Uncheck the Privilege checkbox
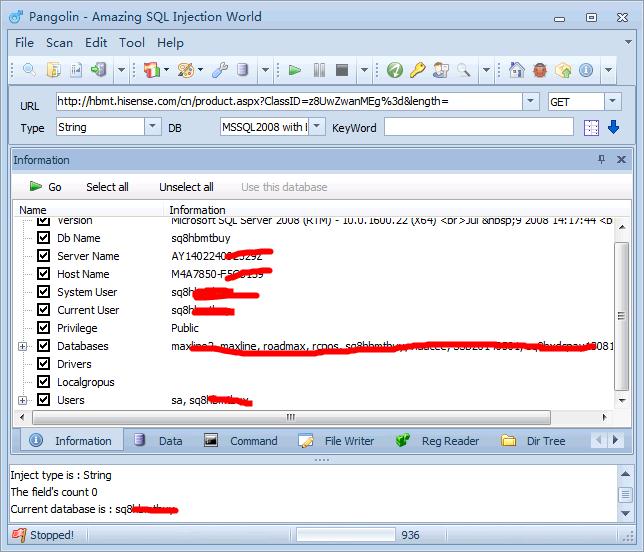644x552 pixels. click(44, 327)
